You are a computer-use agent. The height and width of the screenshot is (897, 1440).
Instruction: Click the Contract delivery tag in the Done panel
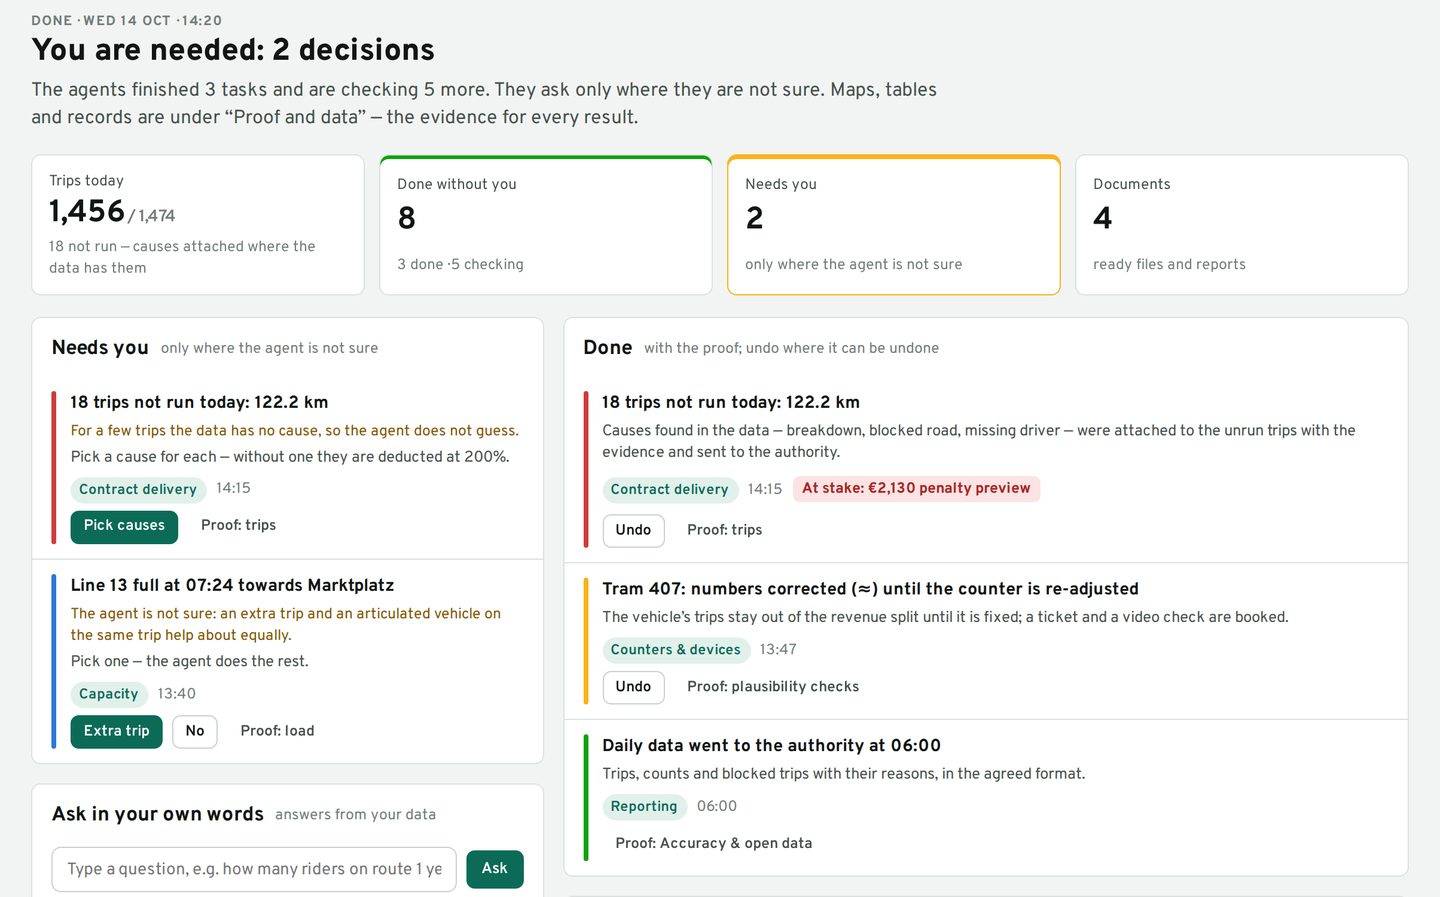(x=670, y=489)
